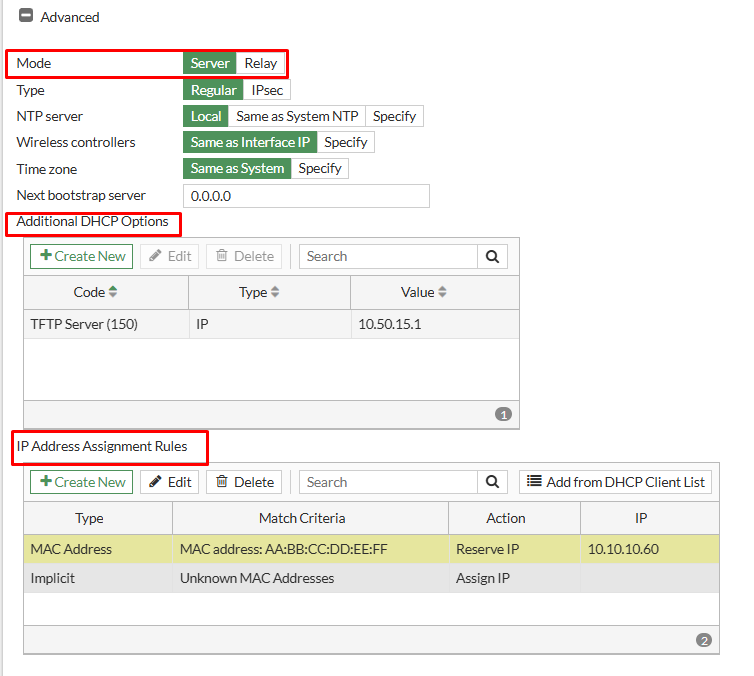The image size is (754, 676).
Task: Select the MAC Address rule row
Action: (371, 549)
